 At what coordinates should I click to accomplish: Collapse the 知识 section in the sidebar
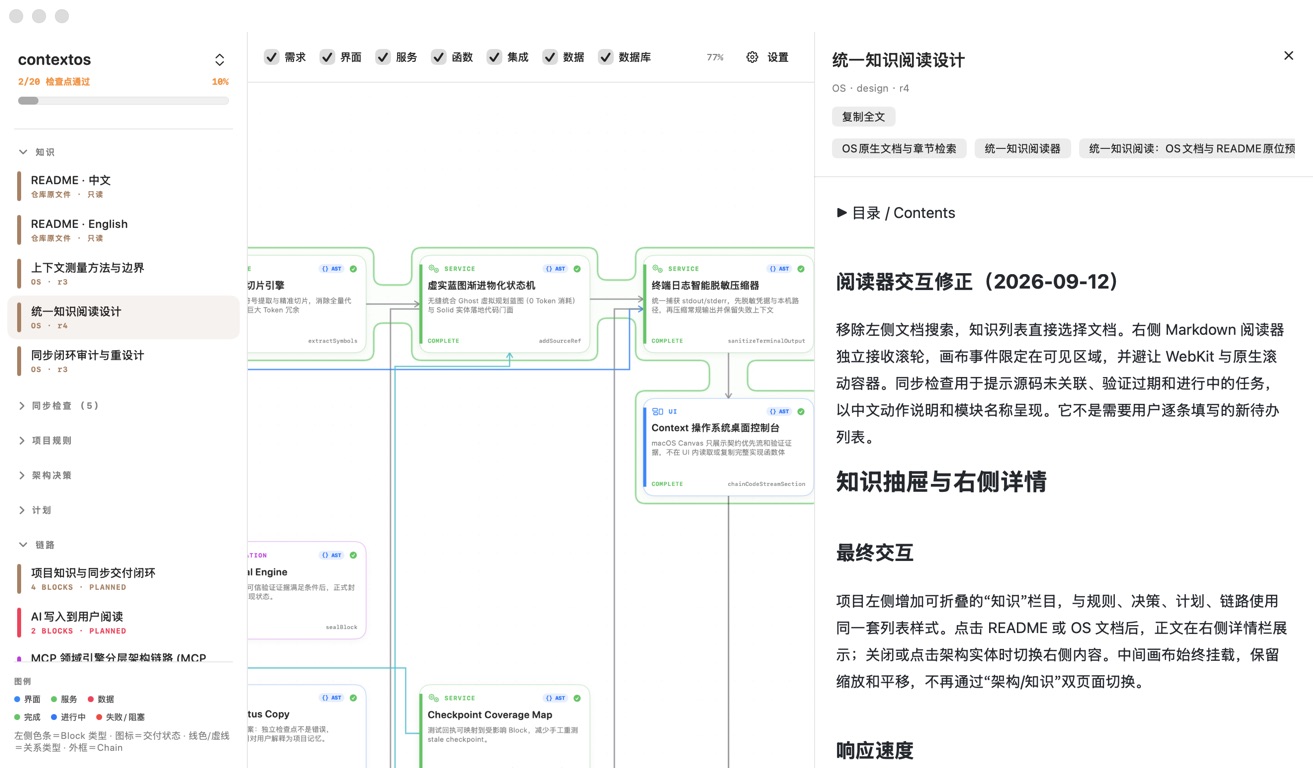tap(23, 152)
